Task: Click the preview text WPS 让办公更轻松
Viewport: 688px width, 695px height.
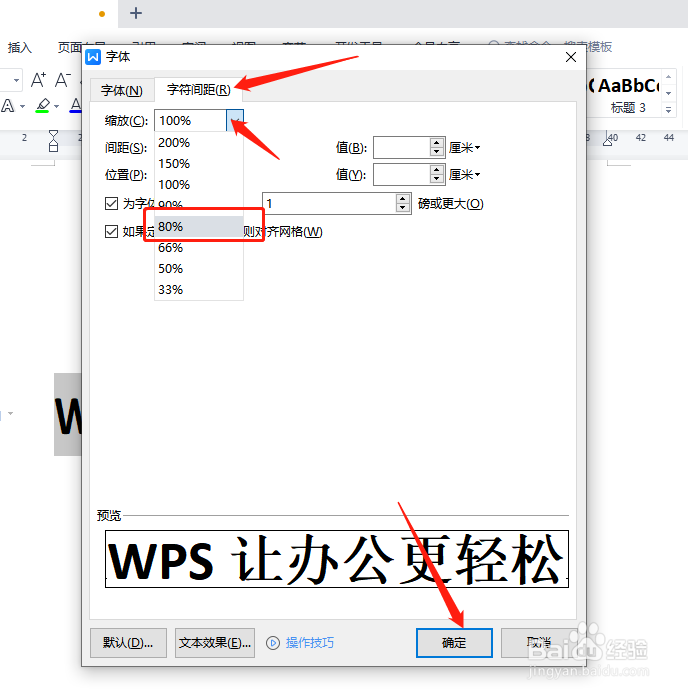Action: [x=337, y=559]
